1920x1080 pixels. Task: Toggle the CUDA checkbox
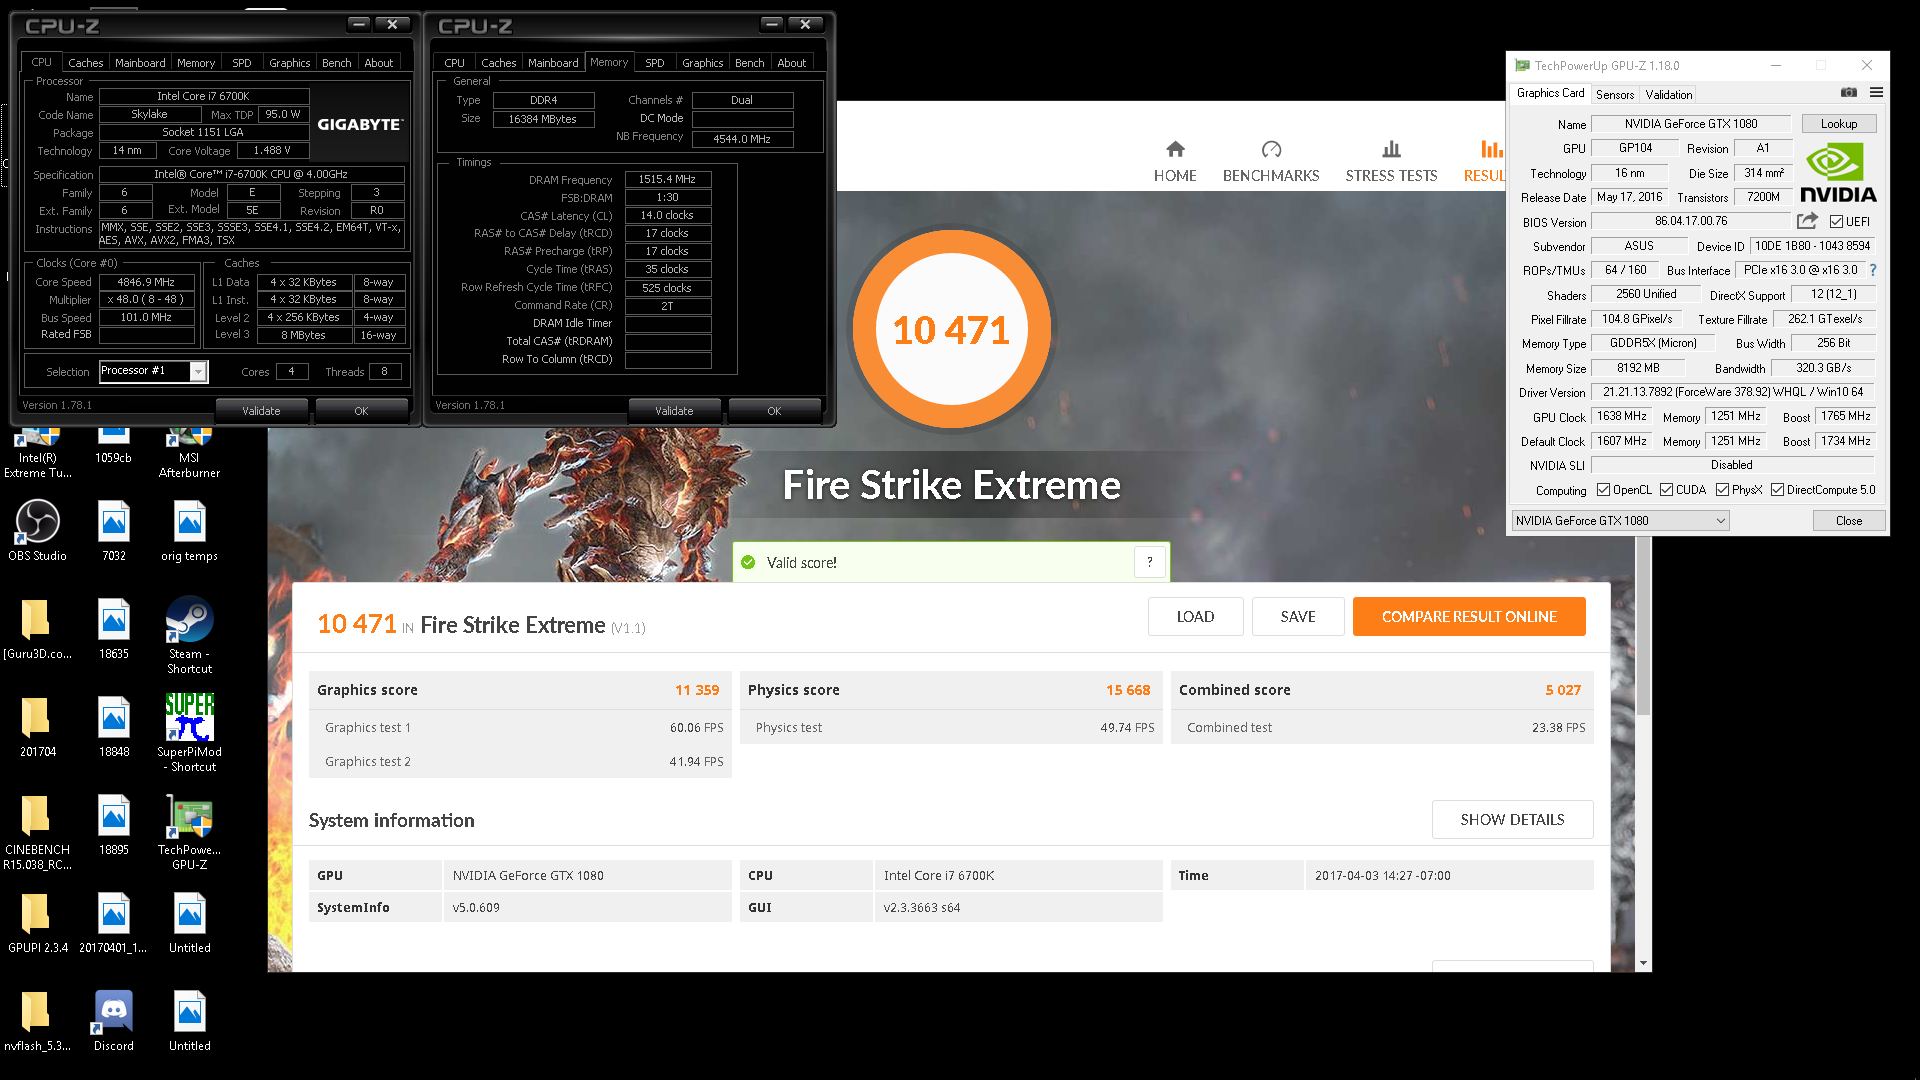point(1666,490)
